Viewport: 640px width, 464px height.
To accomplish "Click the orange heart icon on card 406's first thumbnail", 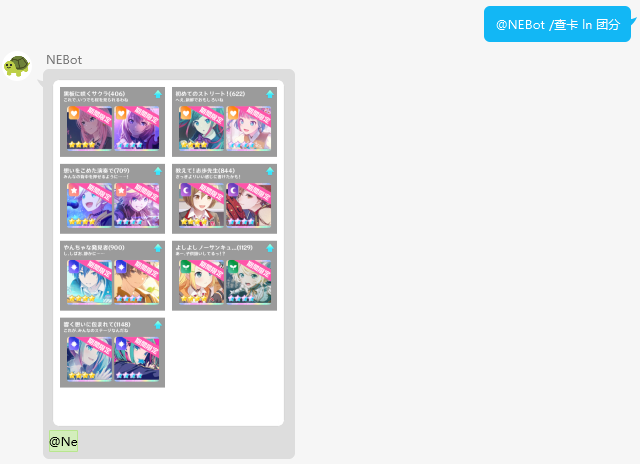I will 73,113.
